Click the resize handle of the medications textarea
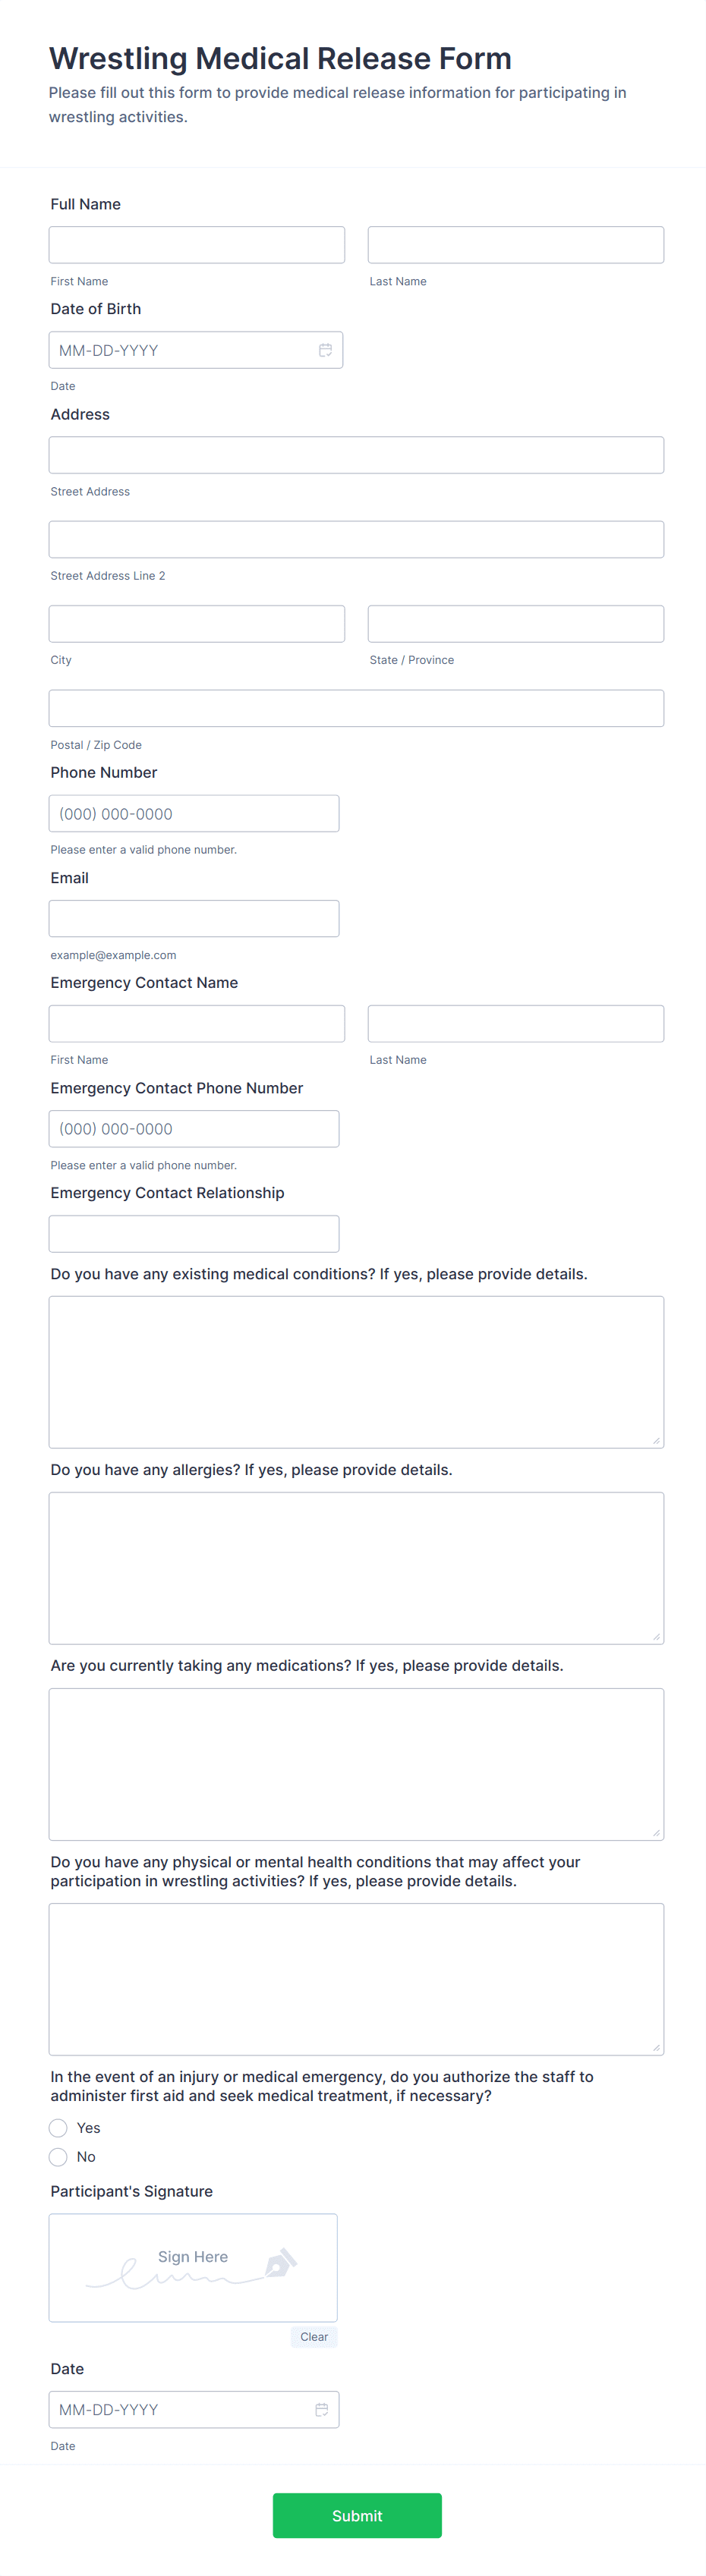706x2576 pixels. [657, 1832]
